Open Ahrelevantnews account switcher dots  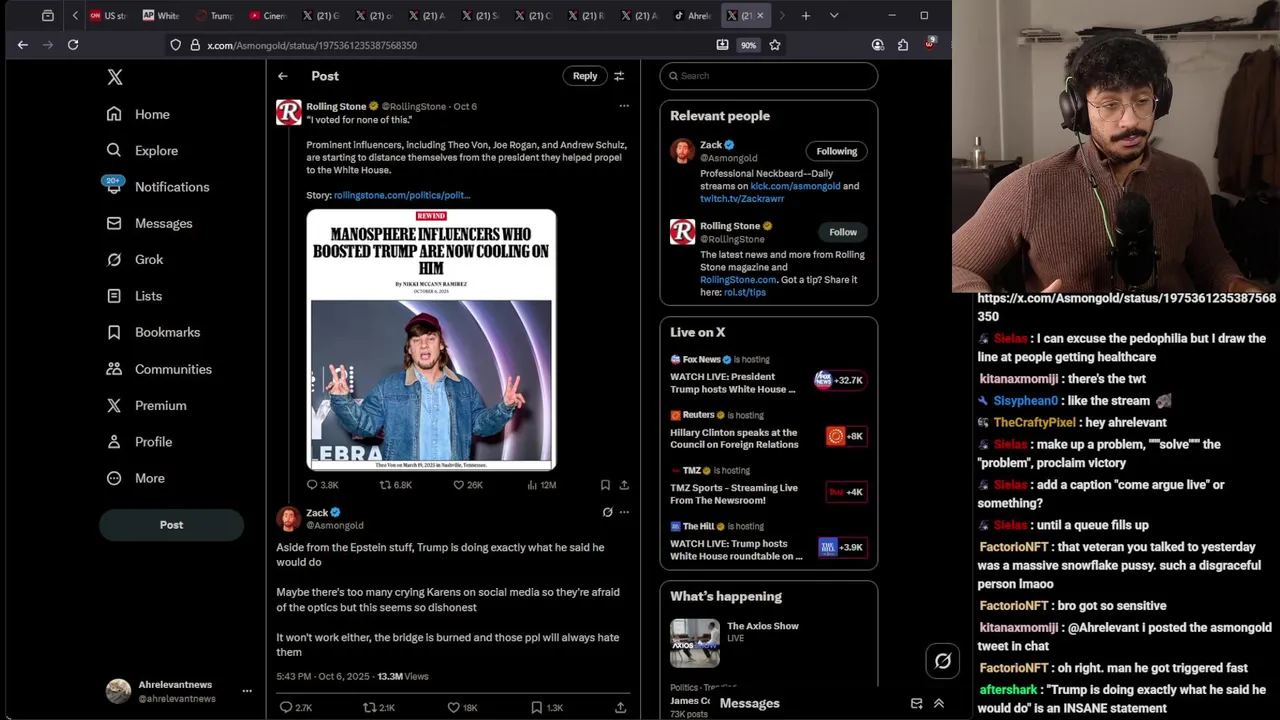247,691
